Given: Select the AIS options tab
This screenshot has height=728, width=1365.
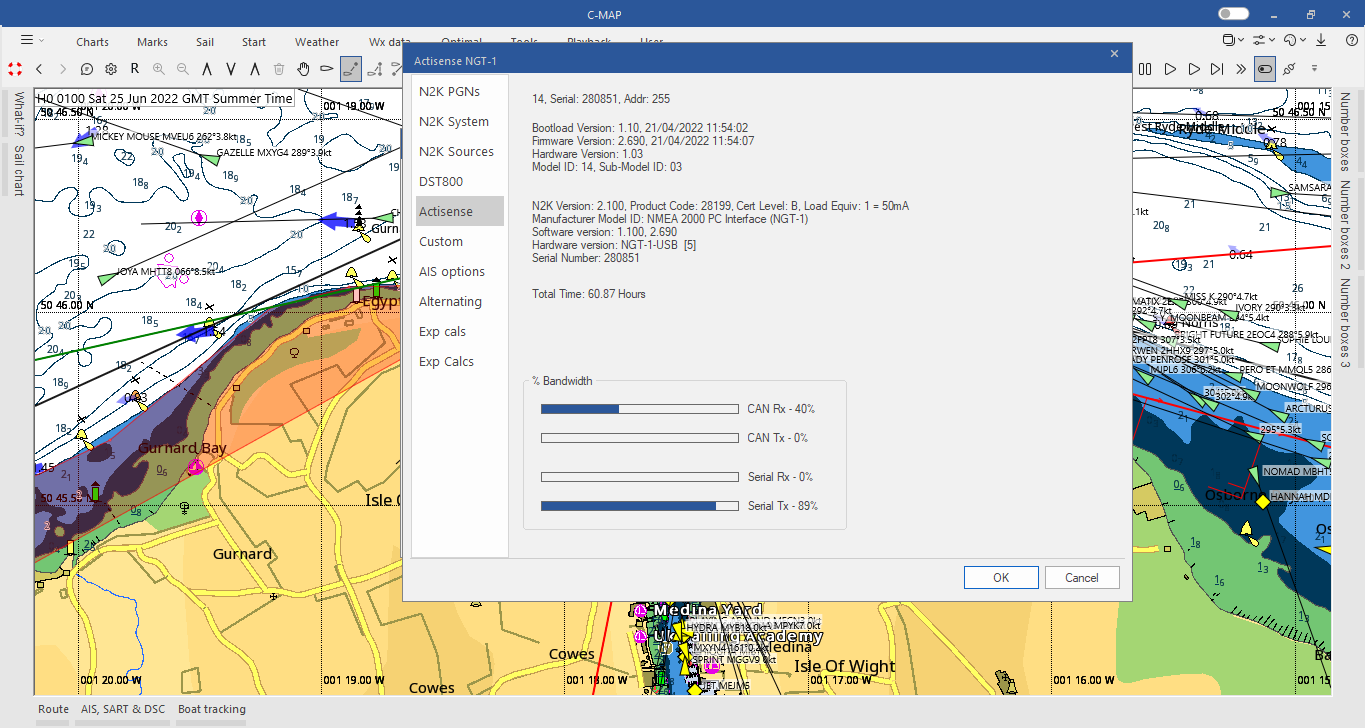Looking at the screenshot, I should tap(460, 271).
